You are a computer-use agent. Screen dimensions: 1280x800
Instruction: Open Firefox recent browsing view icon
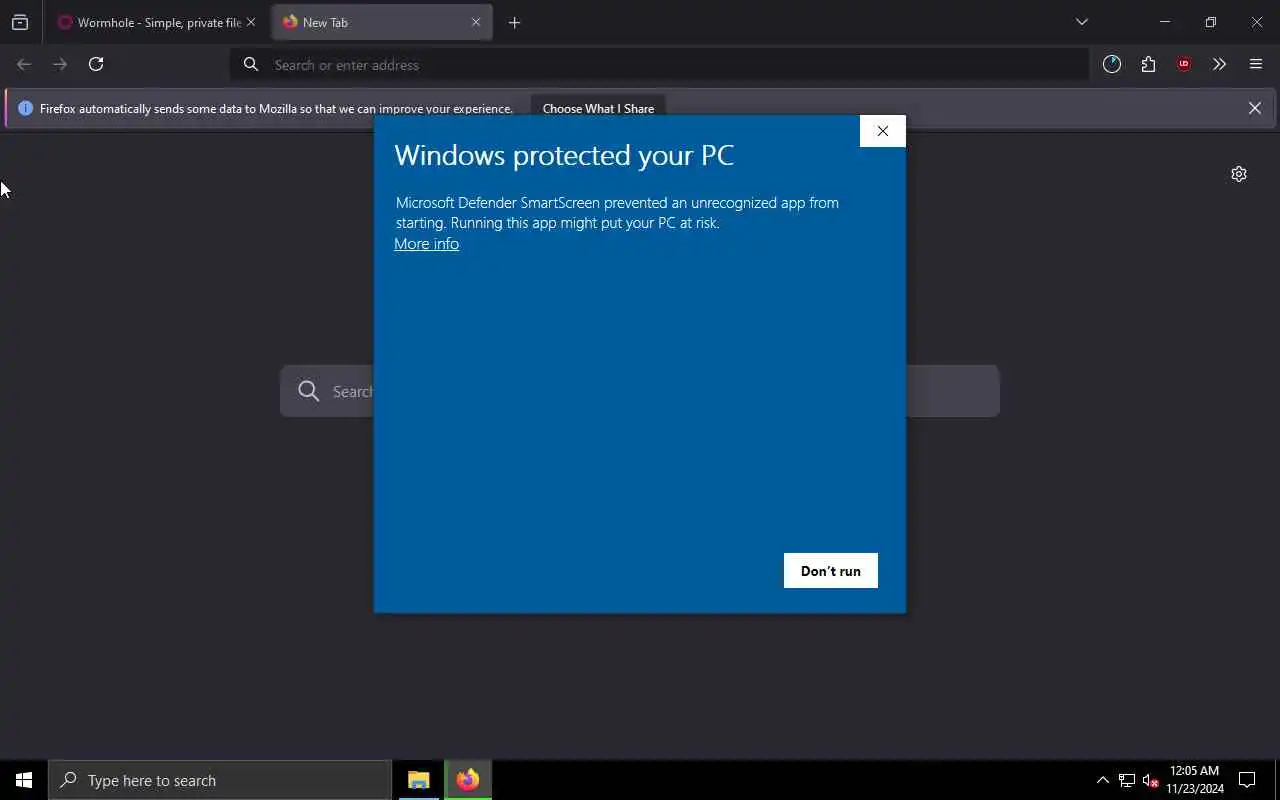pyautogui.click(x=20, y=22)
